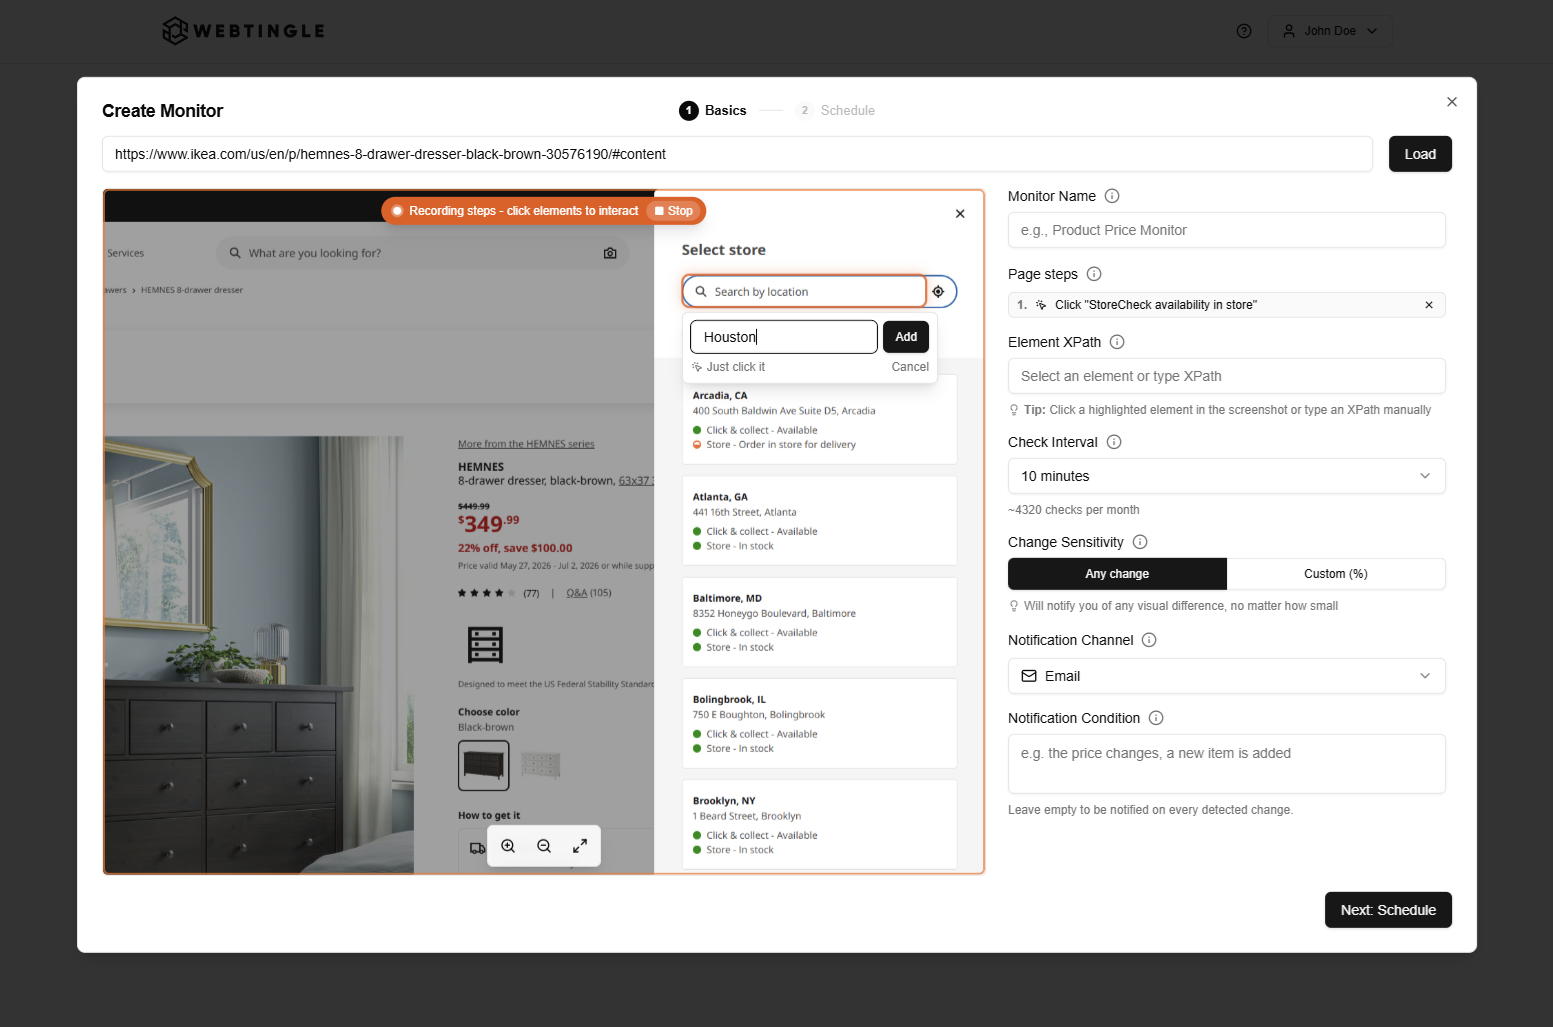Screen dimensions: 1553x1027
Task: Click the furniture stability standard icon
Action: (485, 645)
